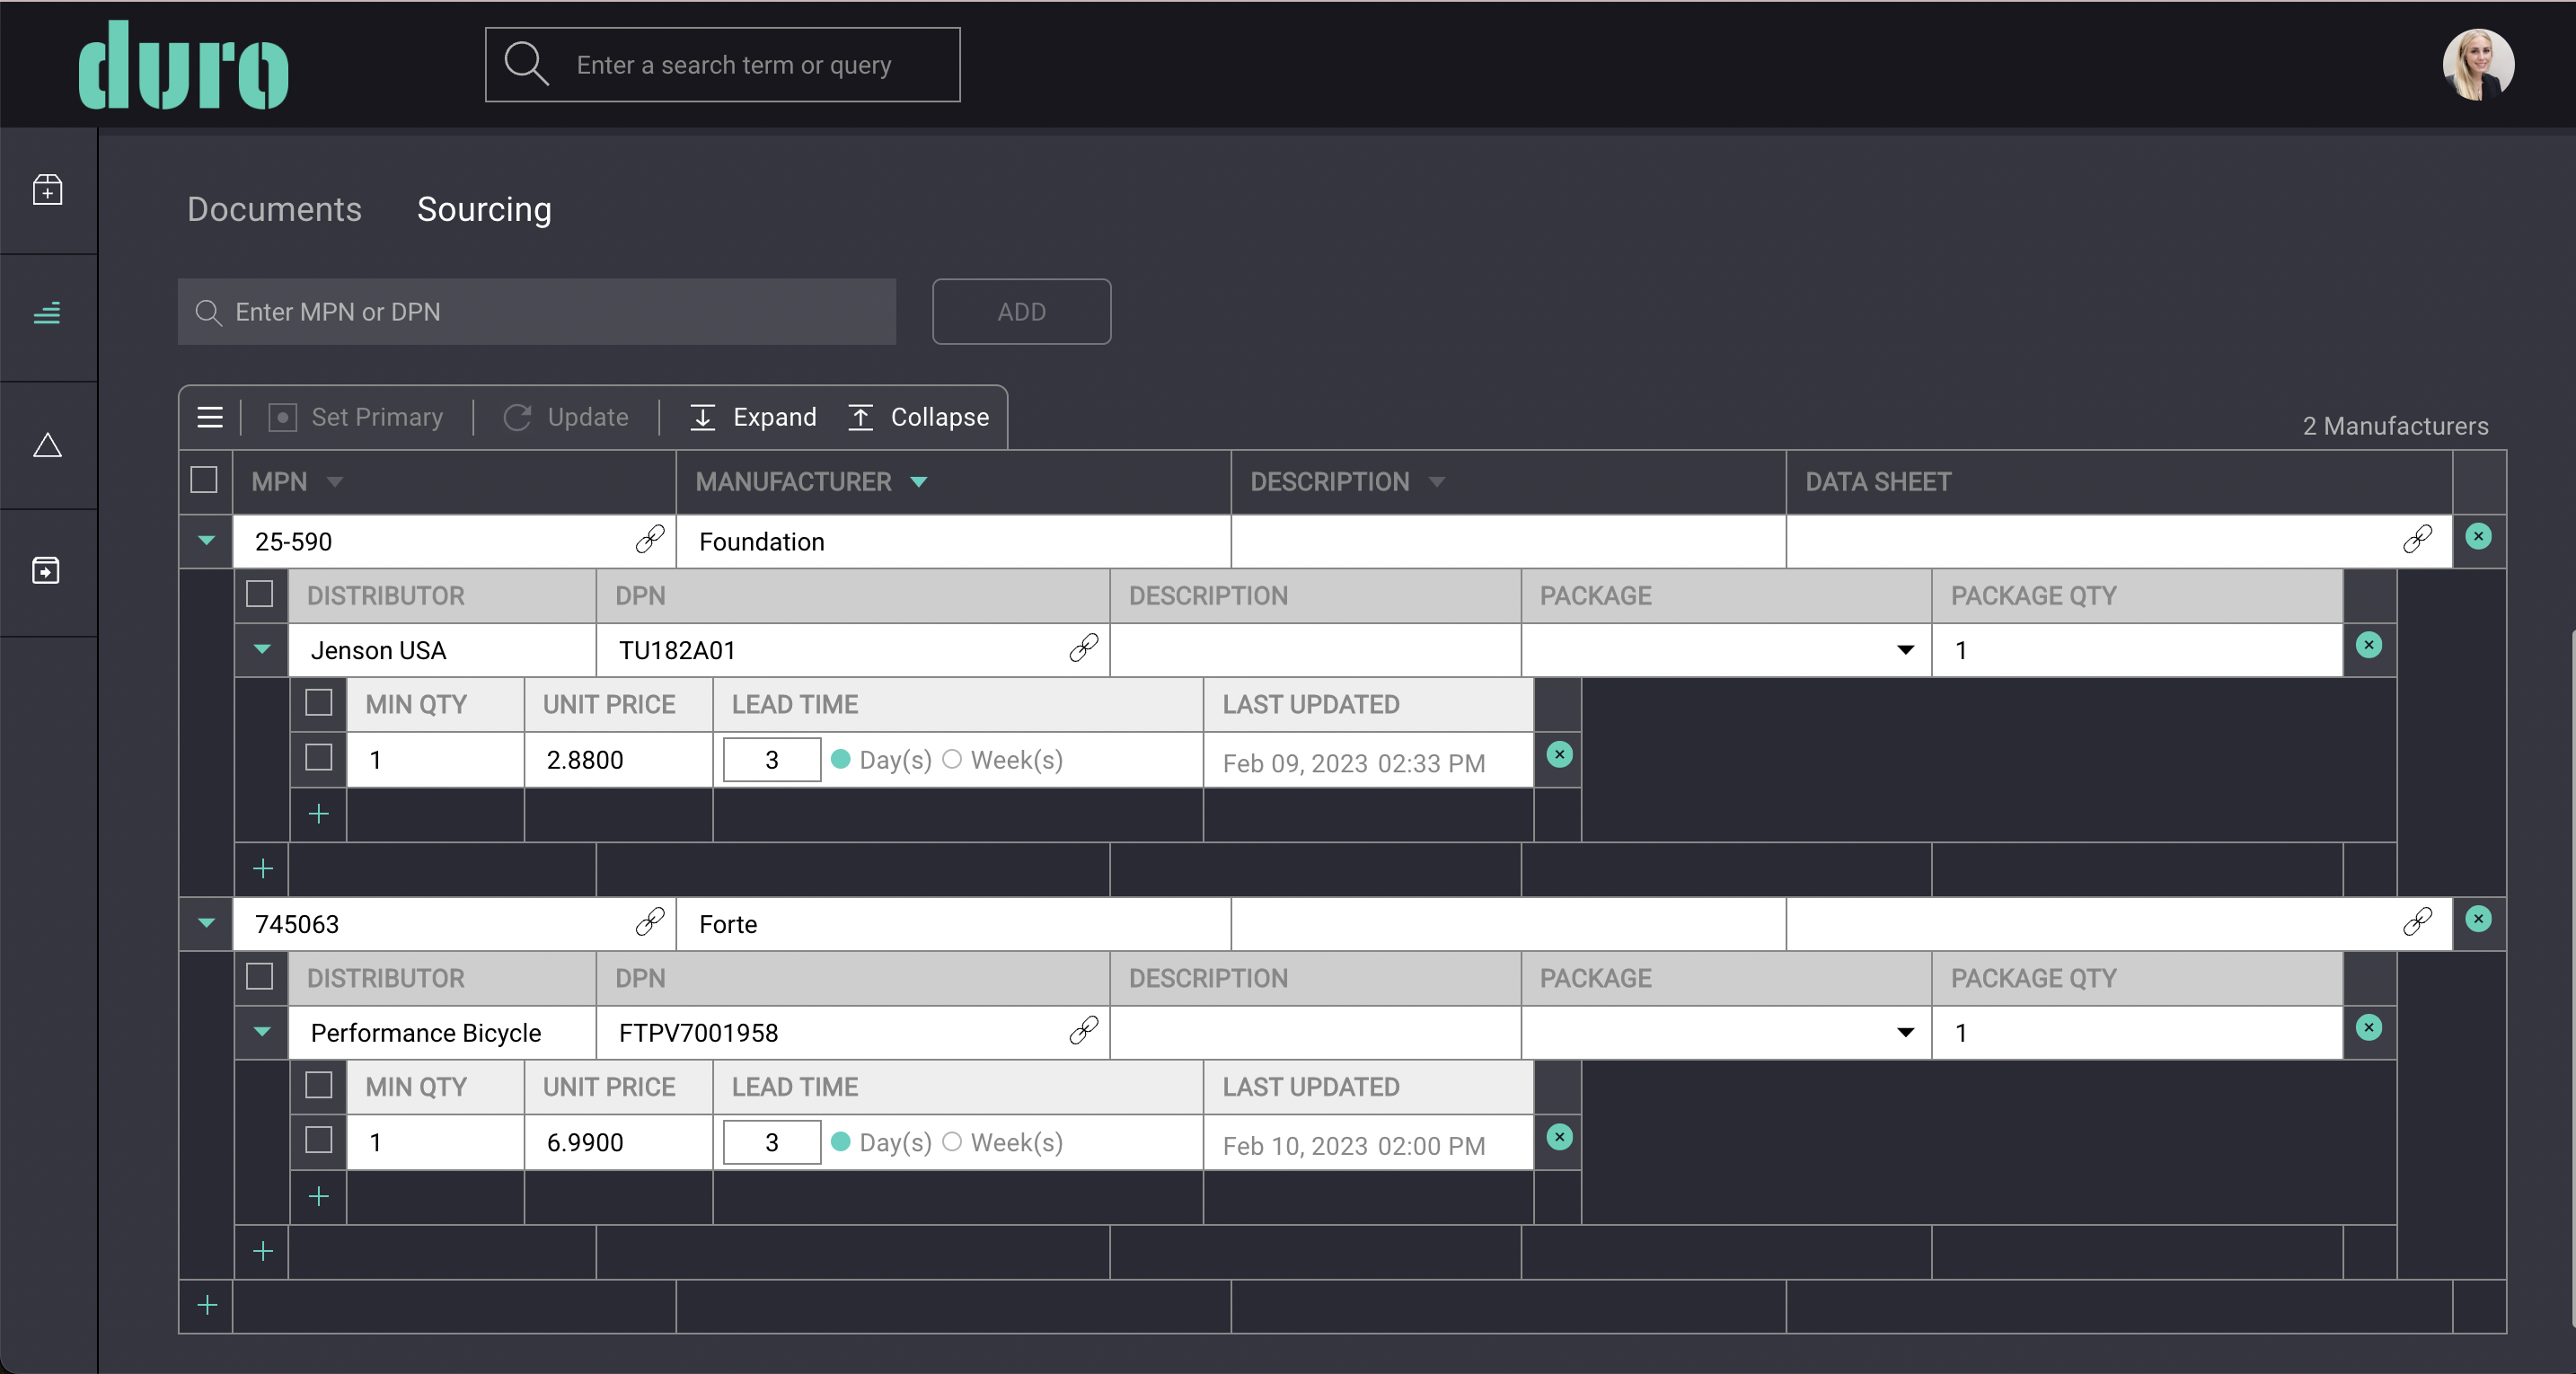
Task: Switch to the Documents tab
Action: click(274, 209)
